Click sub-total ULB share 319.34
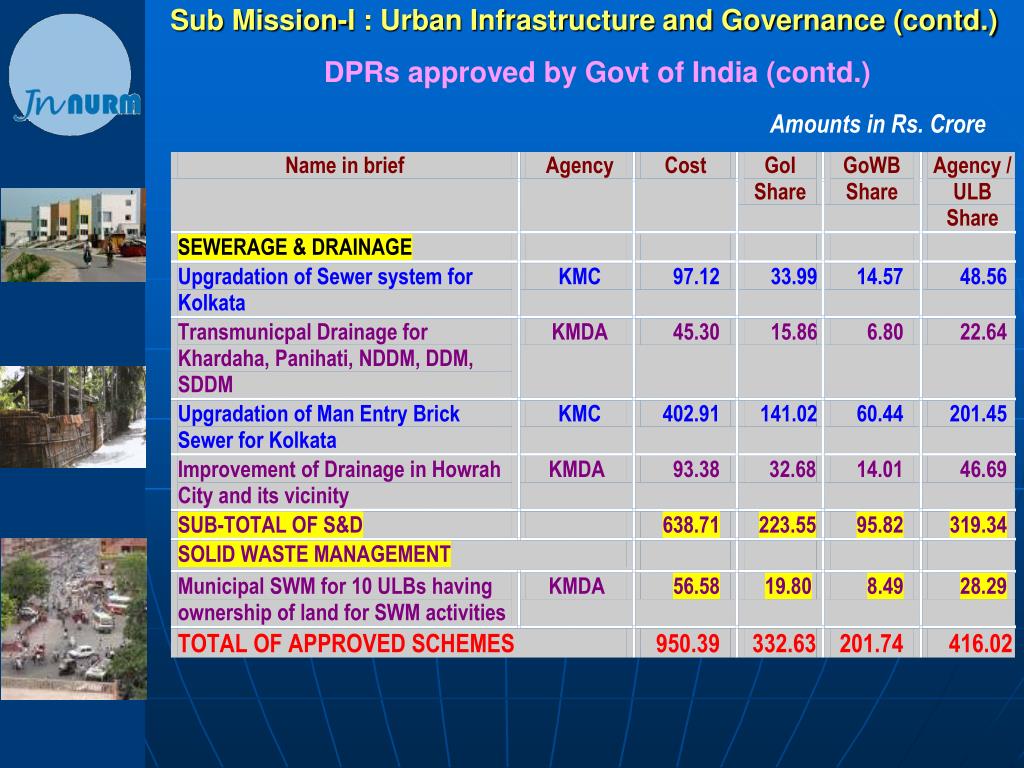This screenshot has width=1024, height=768. (978, 525)
